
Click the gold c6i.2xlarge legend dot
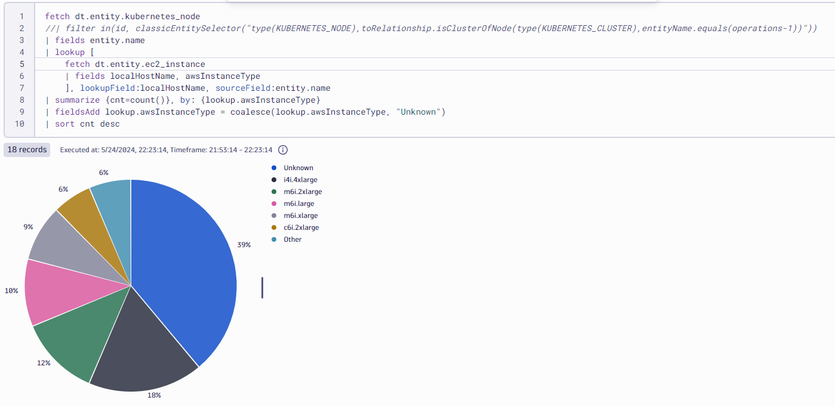coord(275,227)
